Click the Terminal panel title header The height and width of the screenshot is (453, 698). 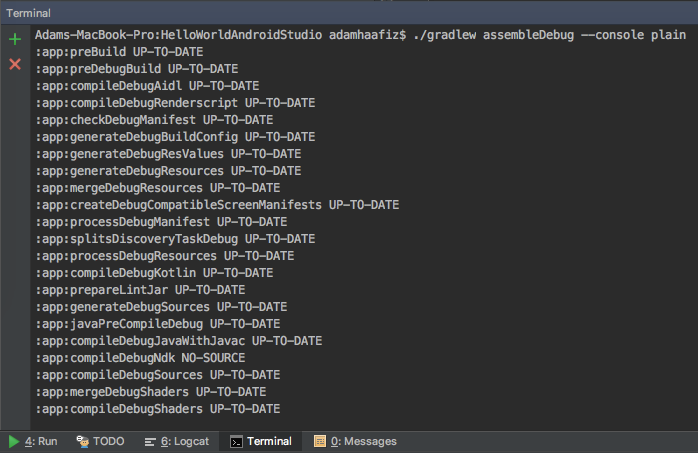[28, 13]
